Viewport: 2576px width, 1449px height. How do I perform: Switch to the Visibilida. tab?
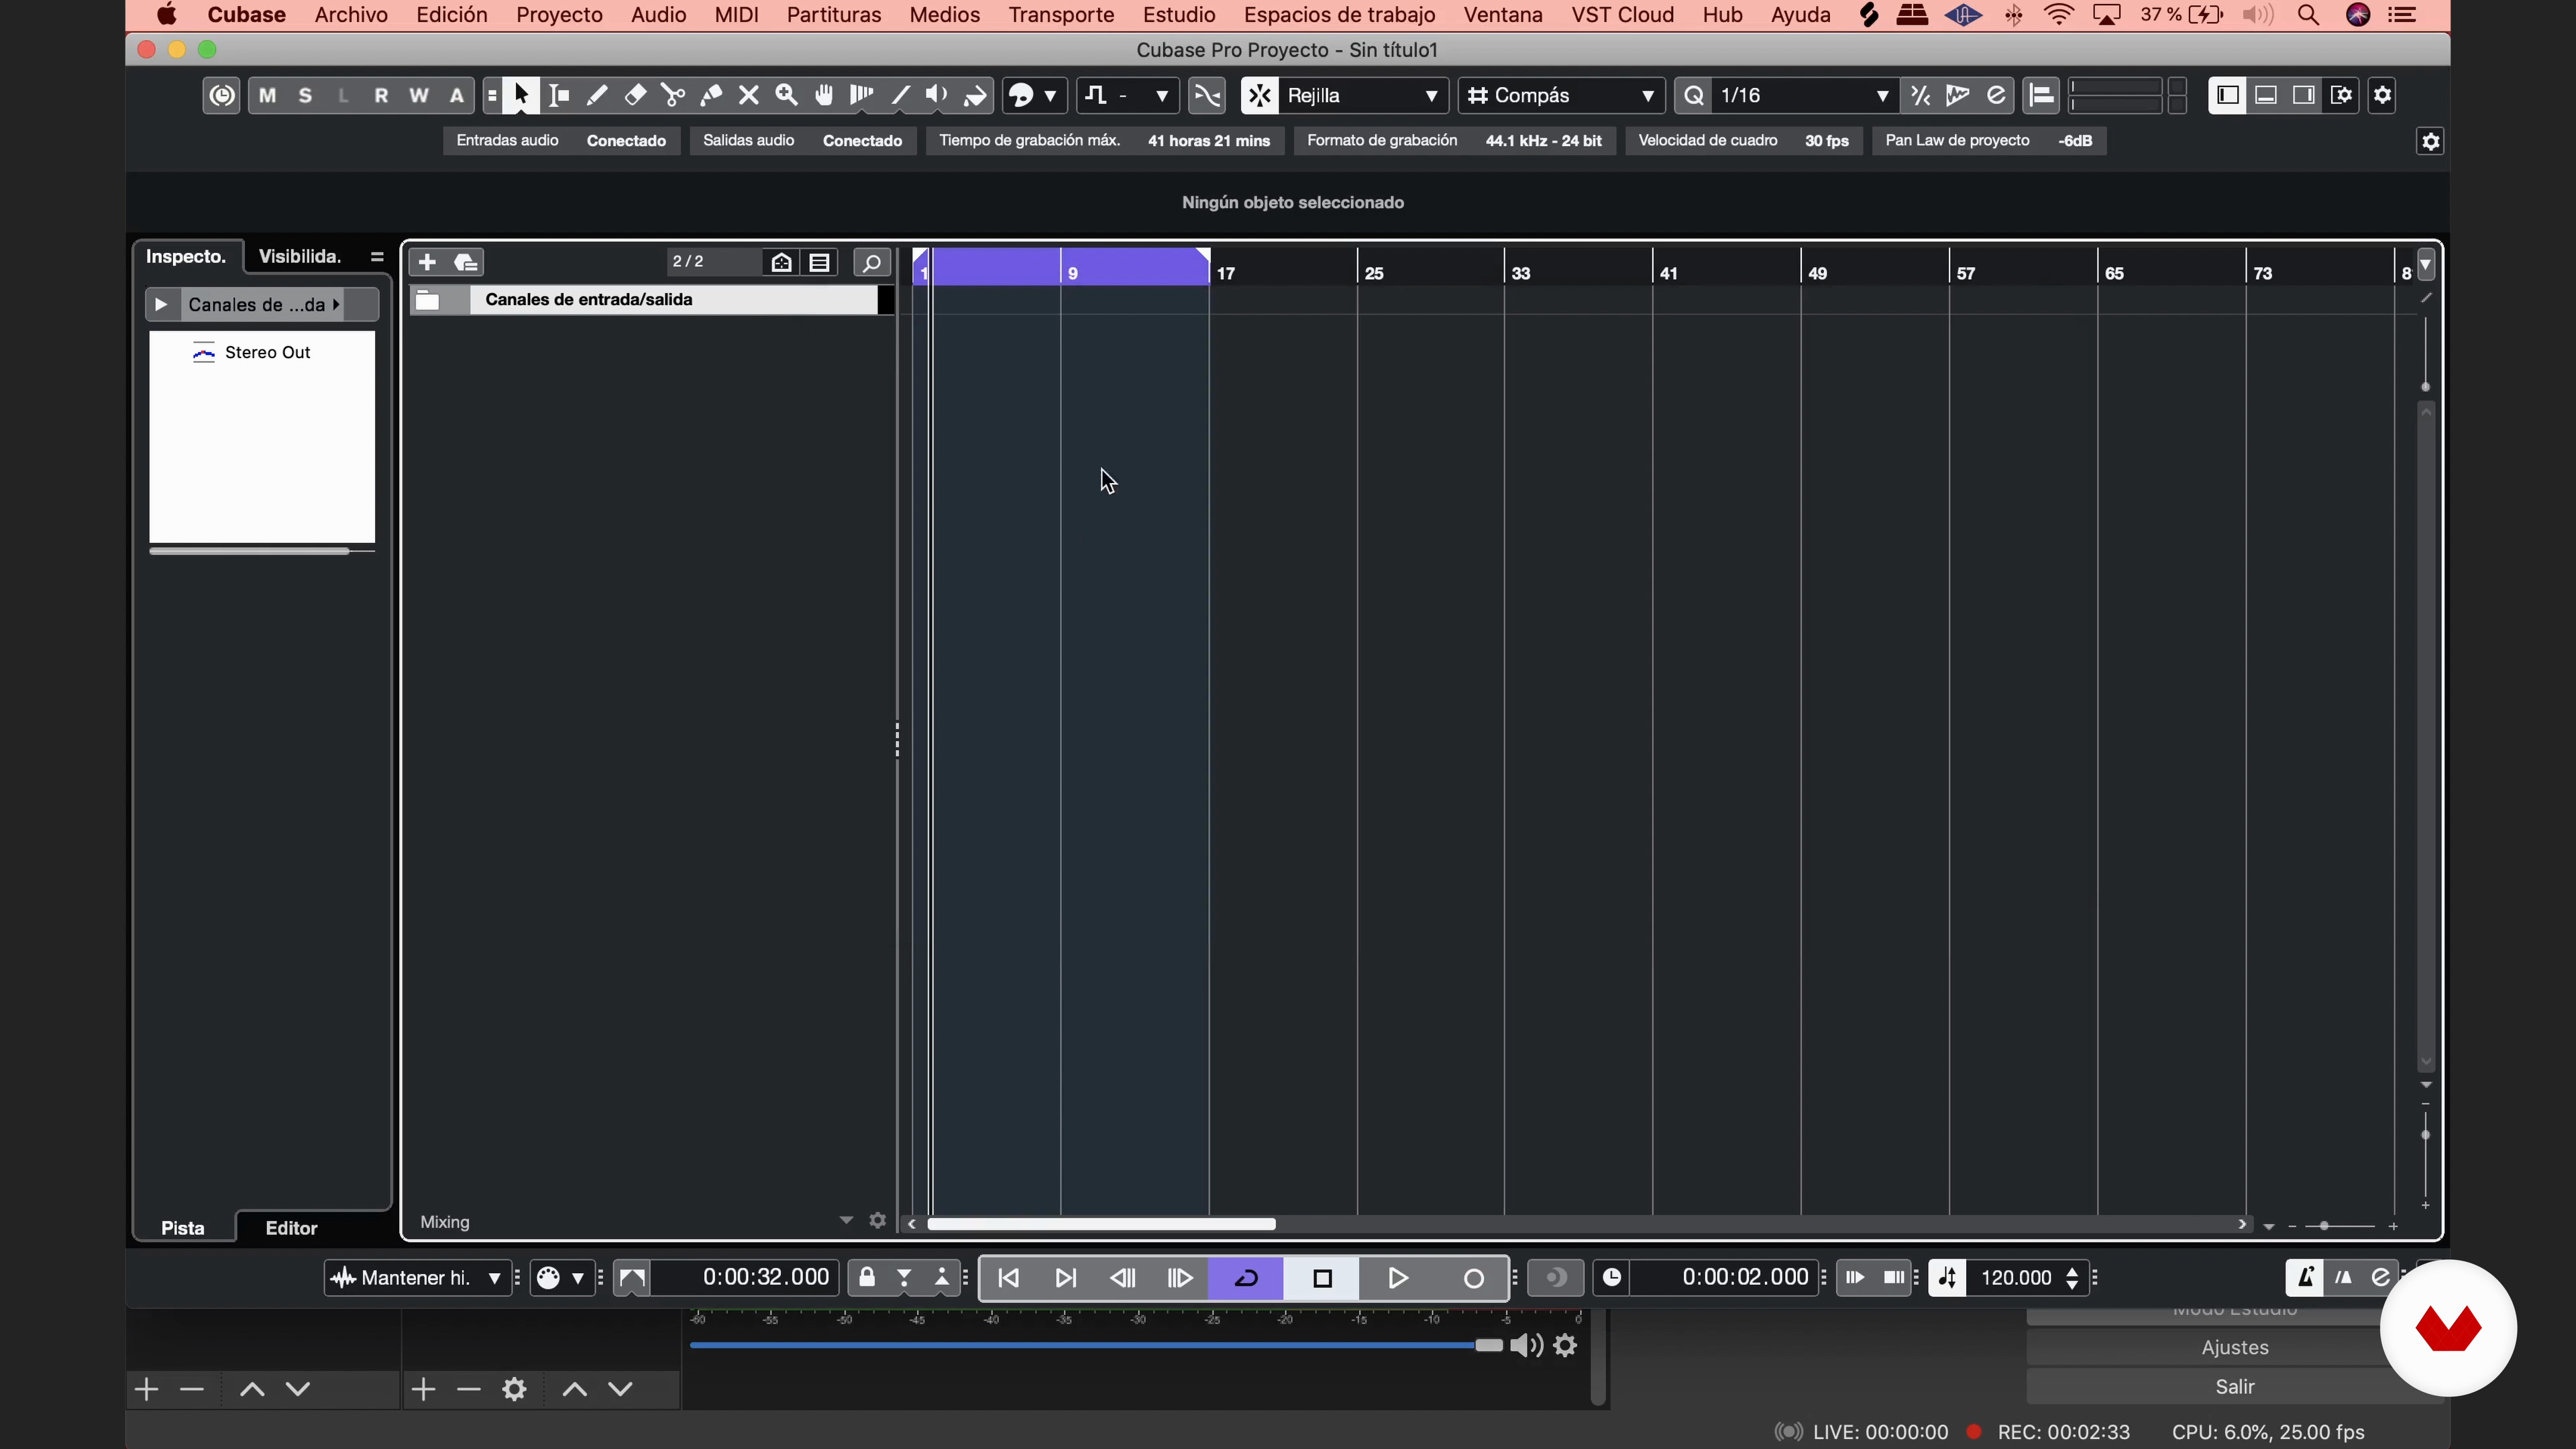click(300, 256)
